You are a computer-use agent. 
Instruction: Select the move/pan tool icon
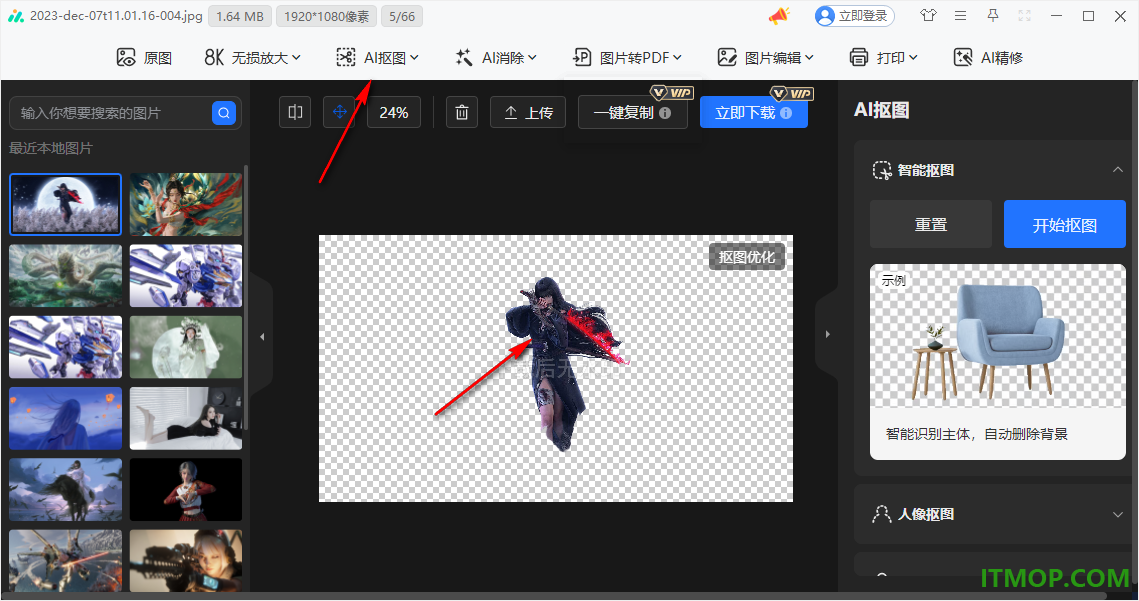[x=339, y=112]
